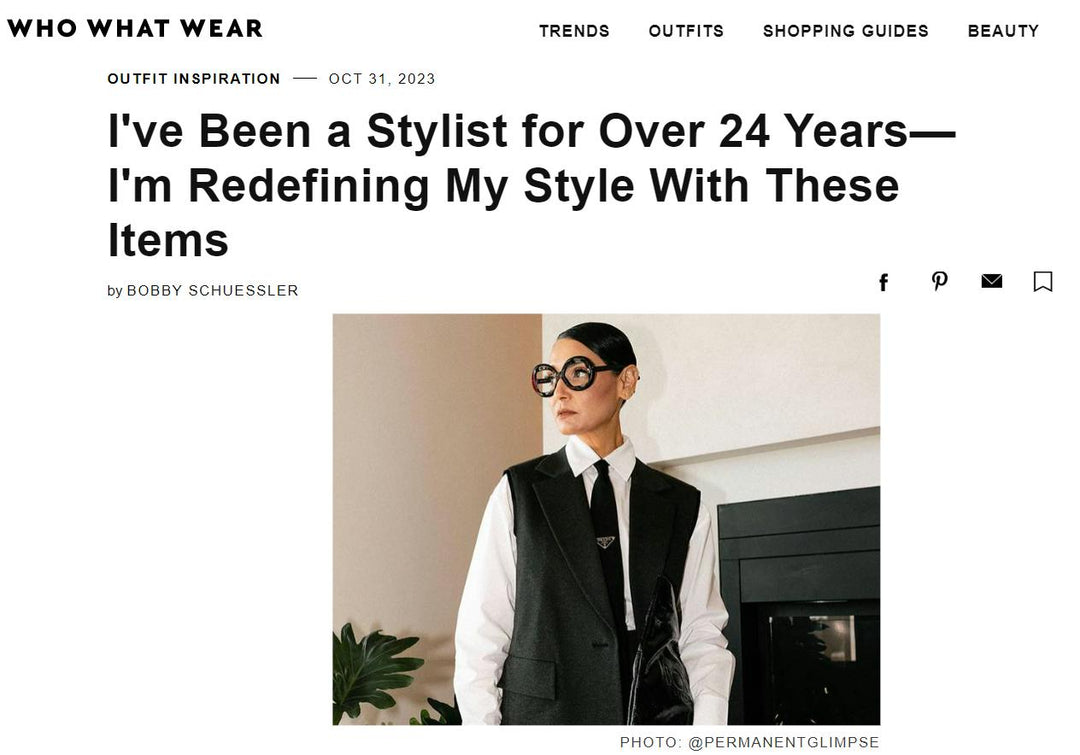Viewport: 1080px width, 755px height.
Task: Click the triangle logo on the tie
Action: 606,542
